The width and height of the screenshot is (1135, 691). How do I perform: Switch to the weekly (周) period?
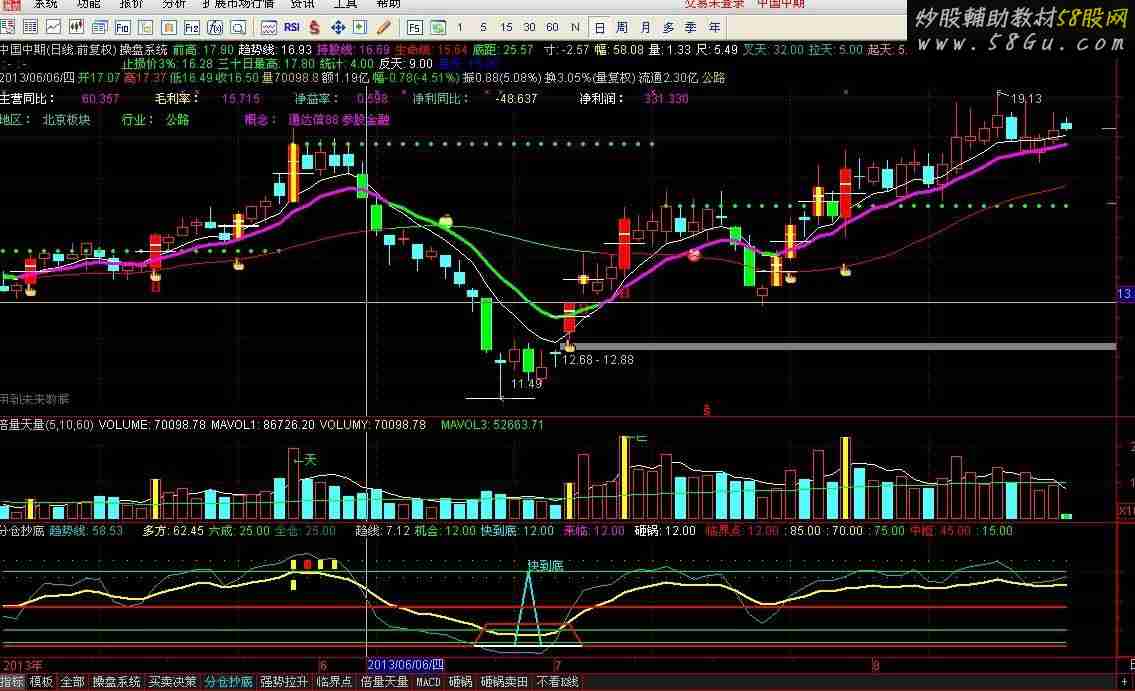[x=622, y=27]
